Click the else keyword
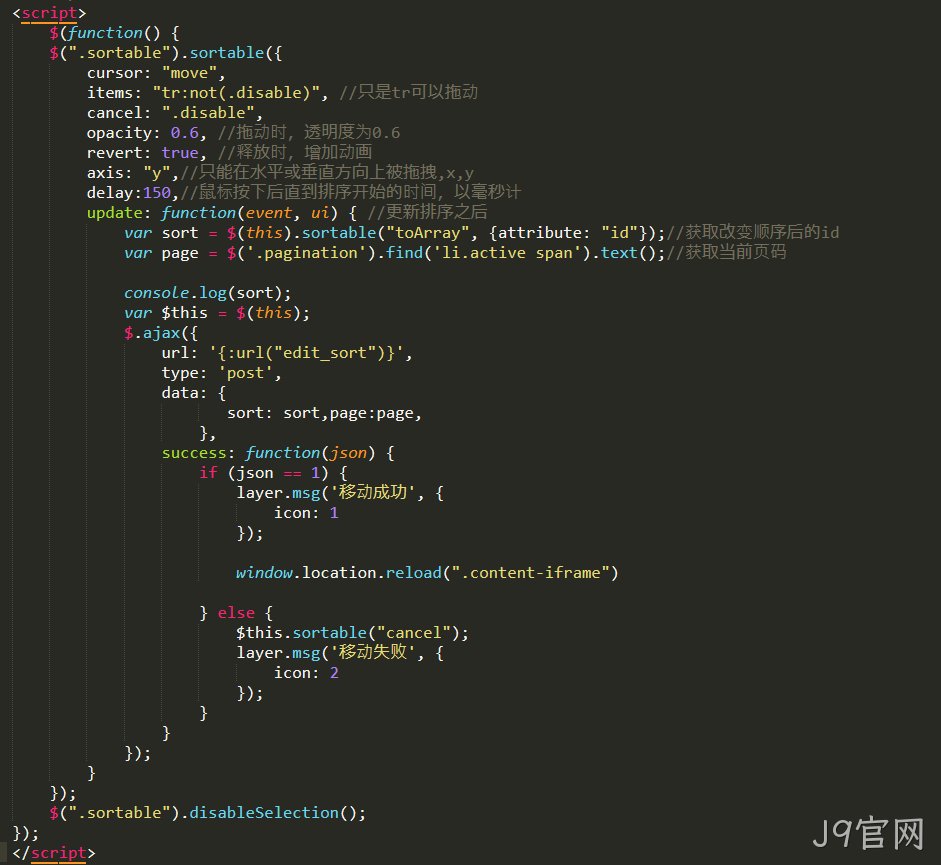Image resolution: width=941 pixels, height=865 pixels. pos(236,613)
